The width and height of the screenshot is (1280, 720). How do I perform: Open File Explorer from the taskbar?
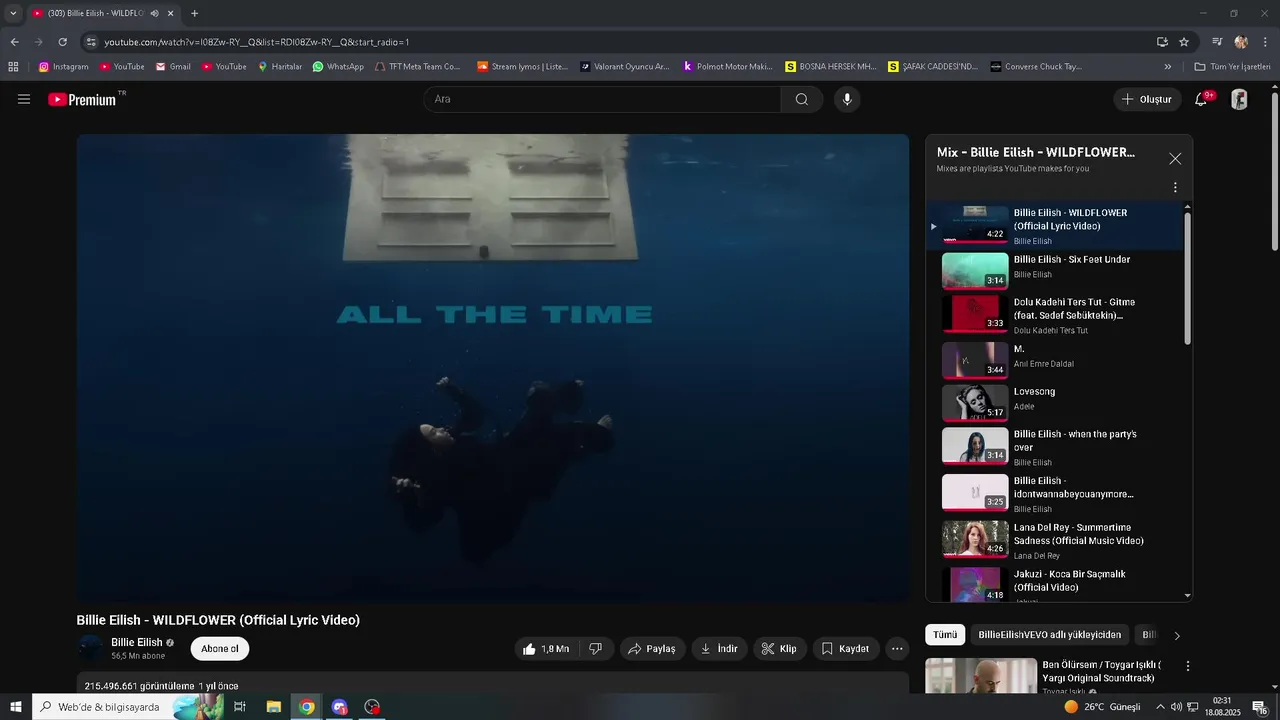[273, 707]
